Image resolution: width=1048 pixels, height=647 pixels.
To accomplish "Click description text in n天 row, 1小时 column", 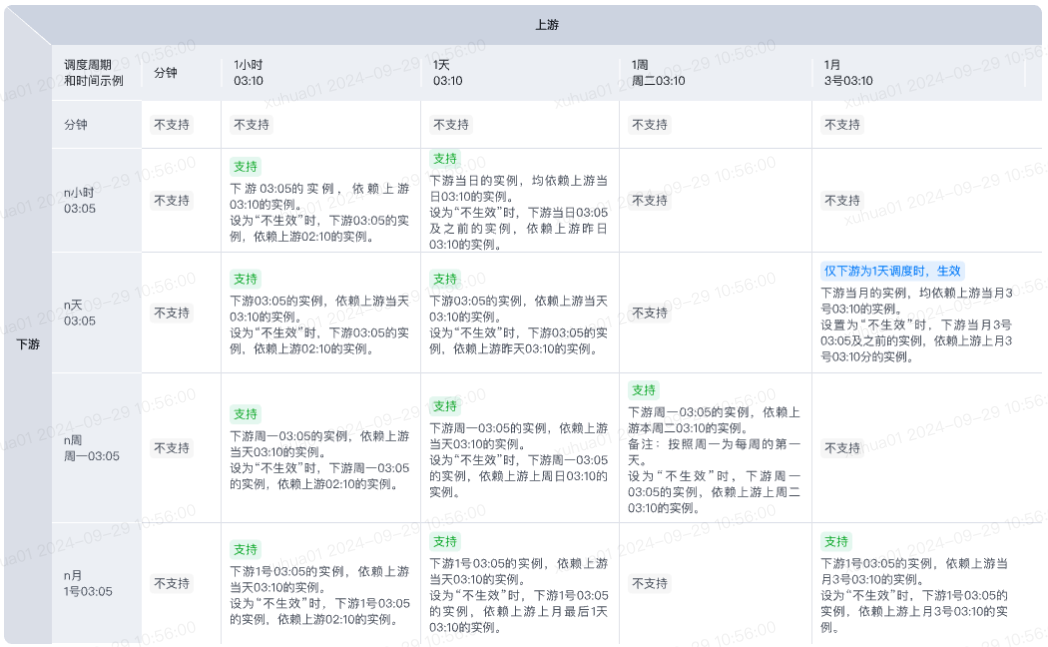I will tap(319, 325).
